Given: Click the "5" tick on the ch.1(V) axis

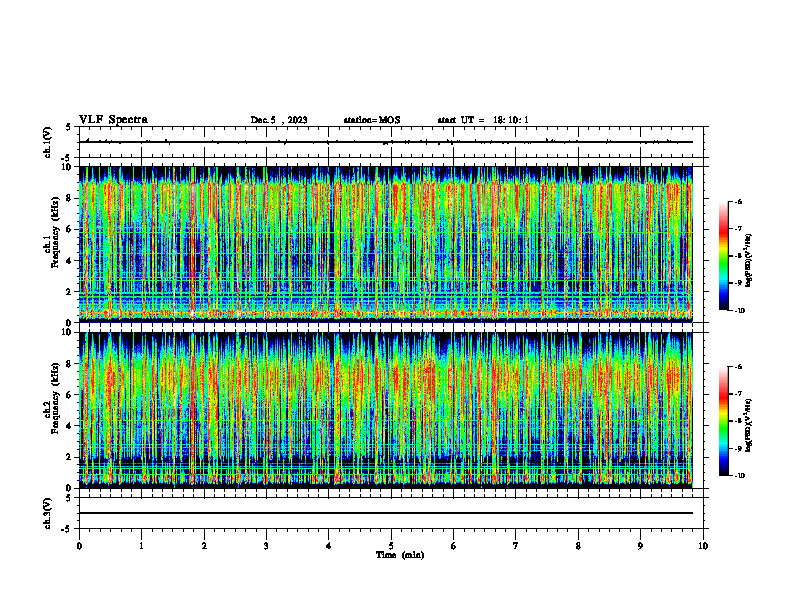Looking at the screenshot, I should pos(69,127).
